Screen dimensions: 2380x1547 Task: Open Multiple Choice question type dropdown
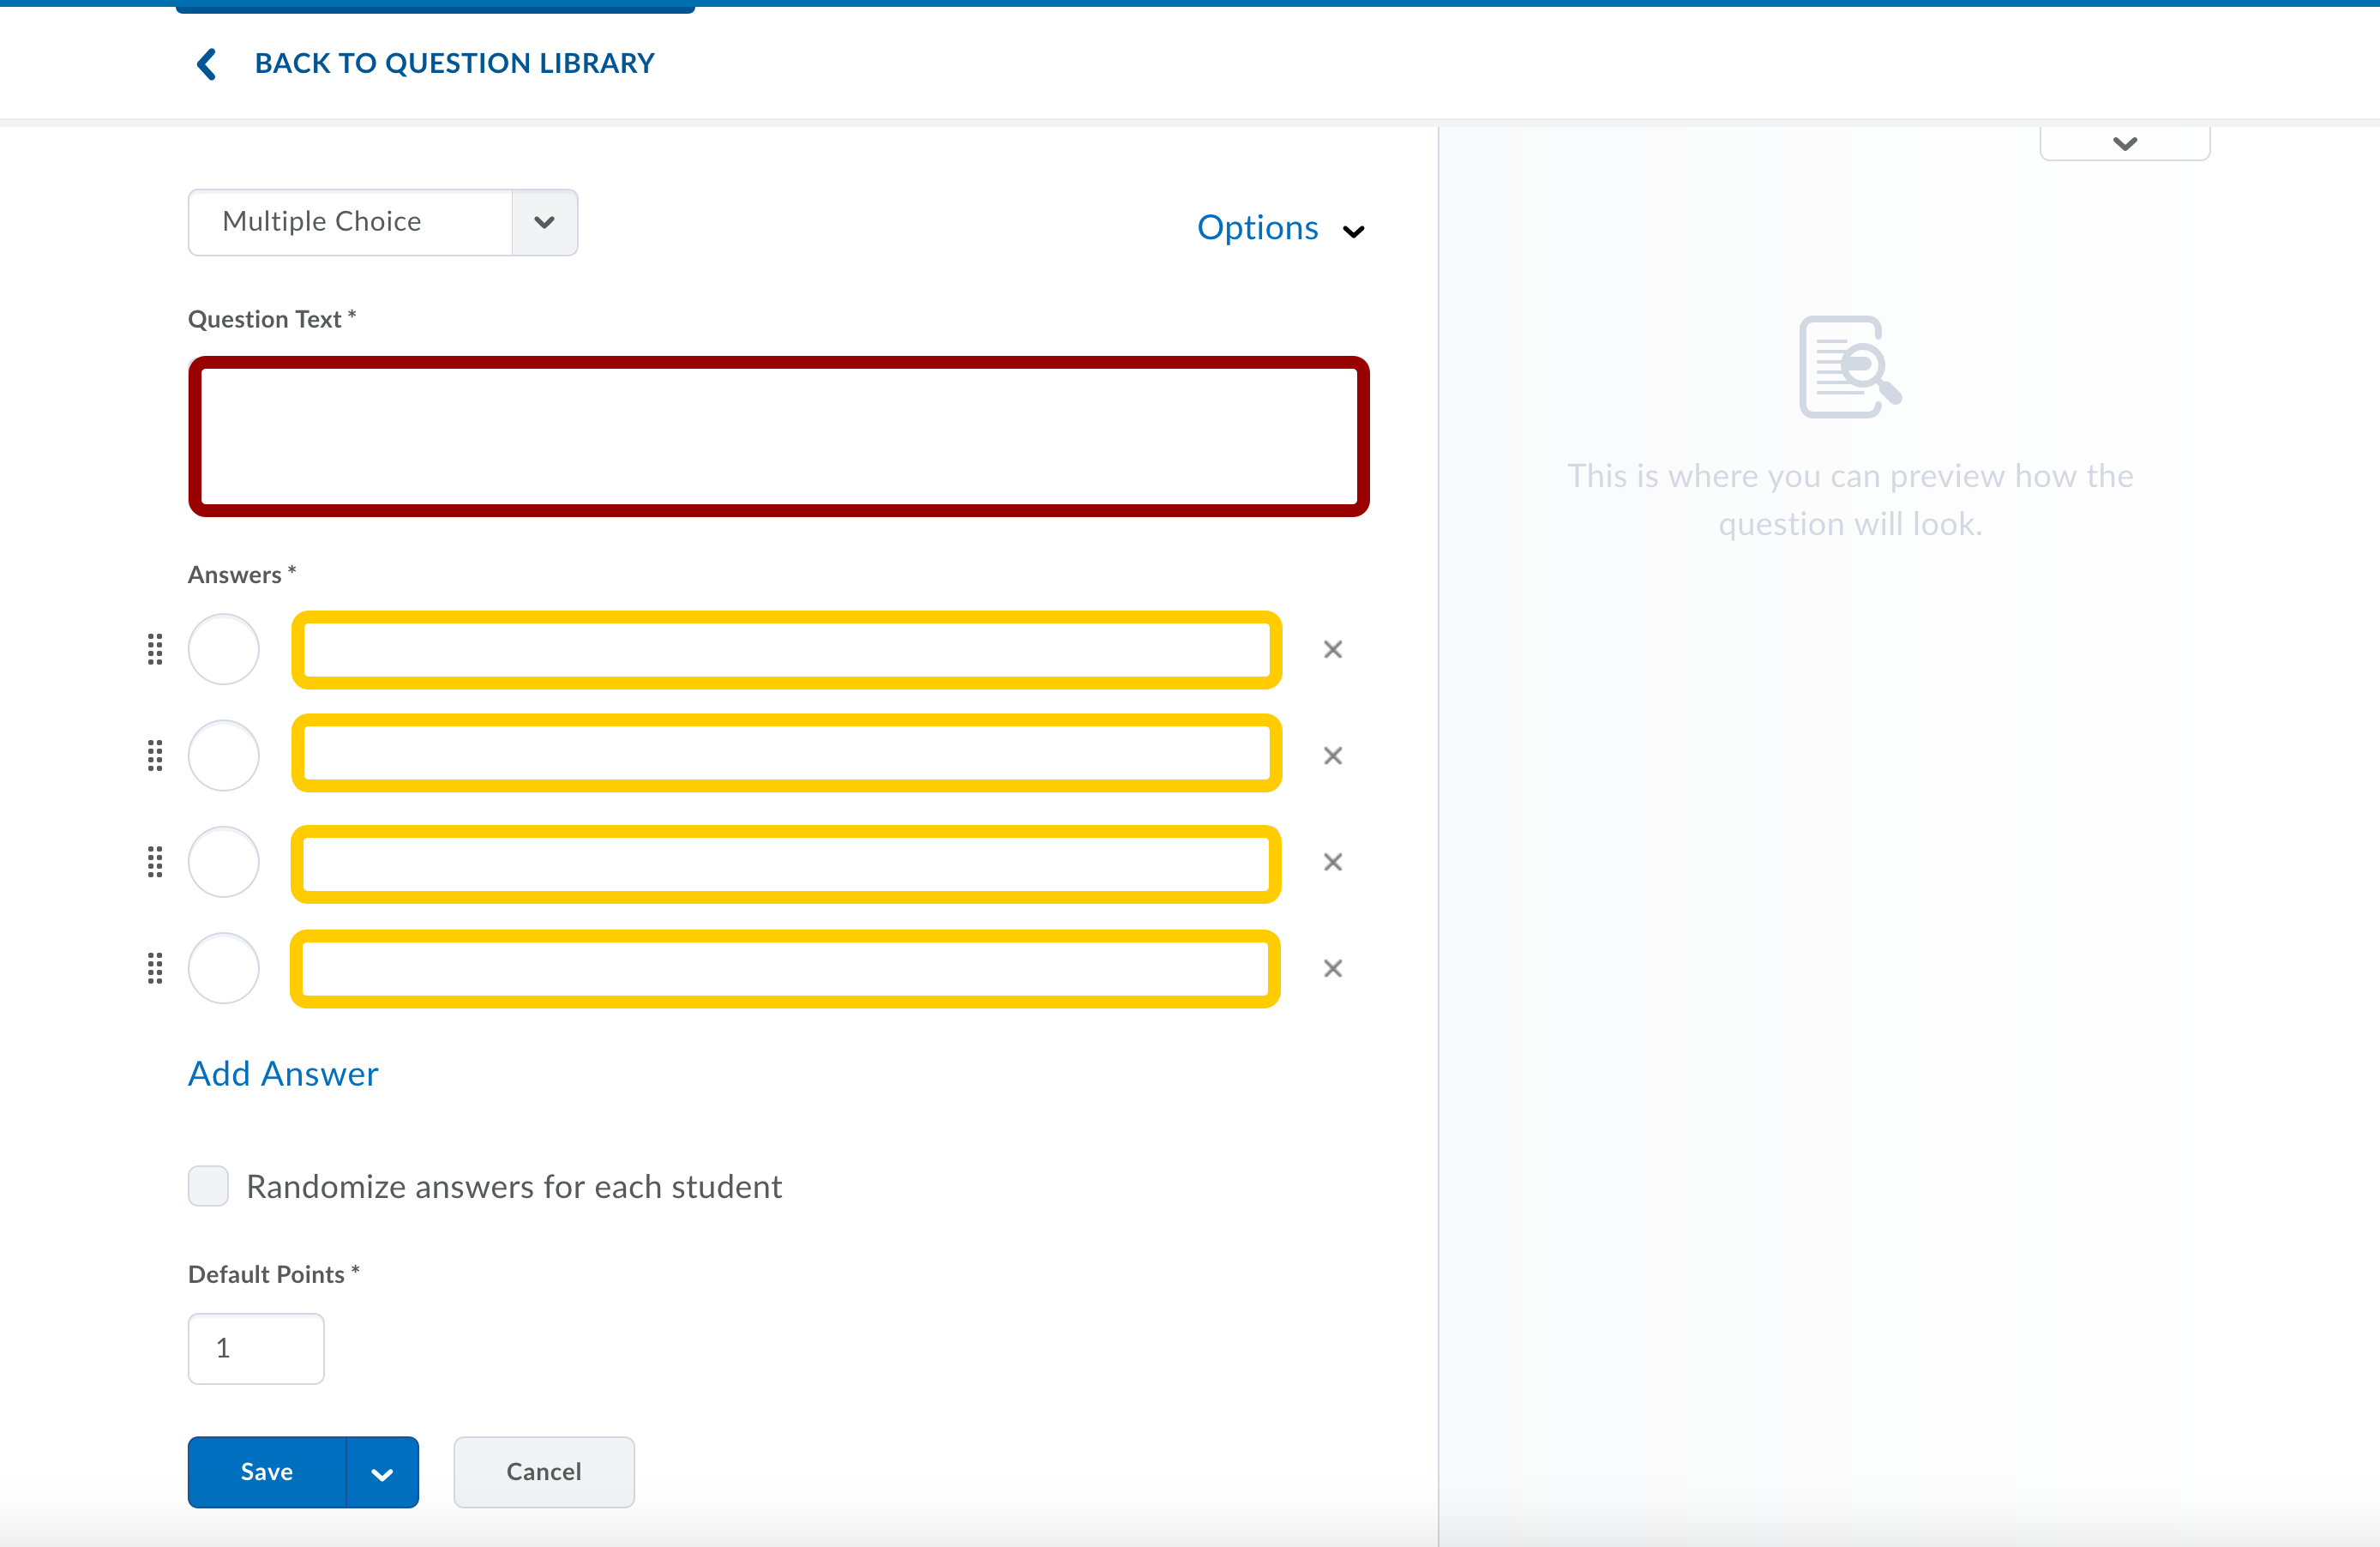[544, 222]
